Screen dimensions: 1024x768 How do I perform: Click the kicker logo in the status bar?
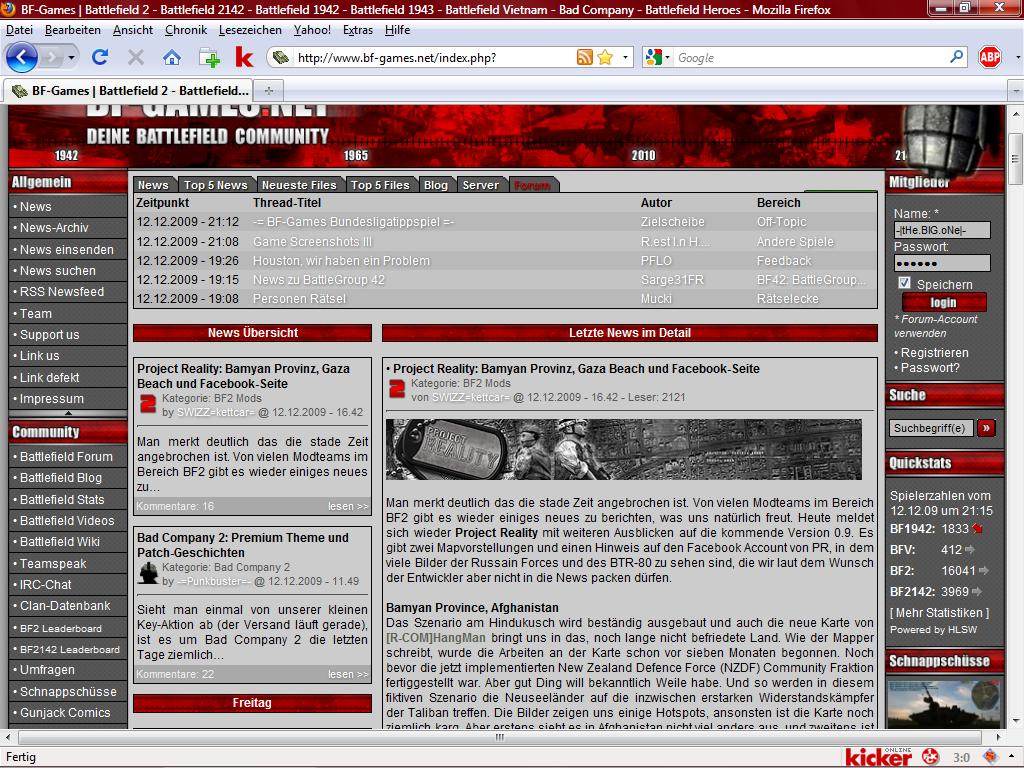878,757
